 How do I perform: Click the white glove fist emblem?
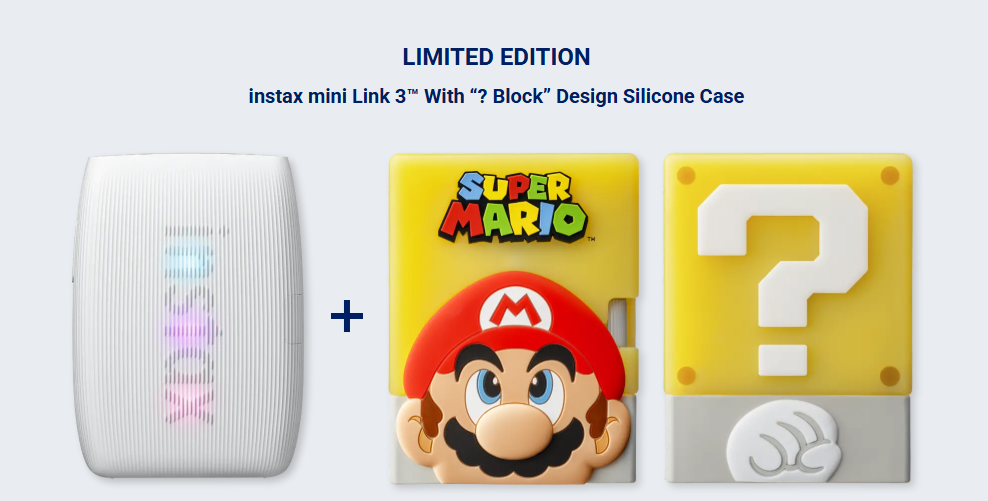pos(784,446)
